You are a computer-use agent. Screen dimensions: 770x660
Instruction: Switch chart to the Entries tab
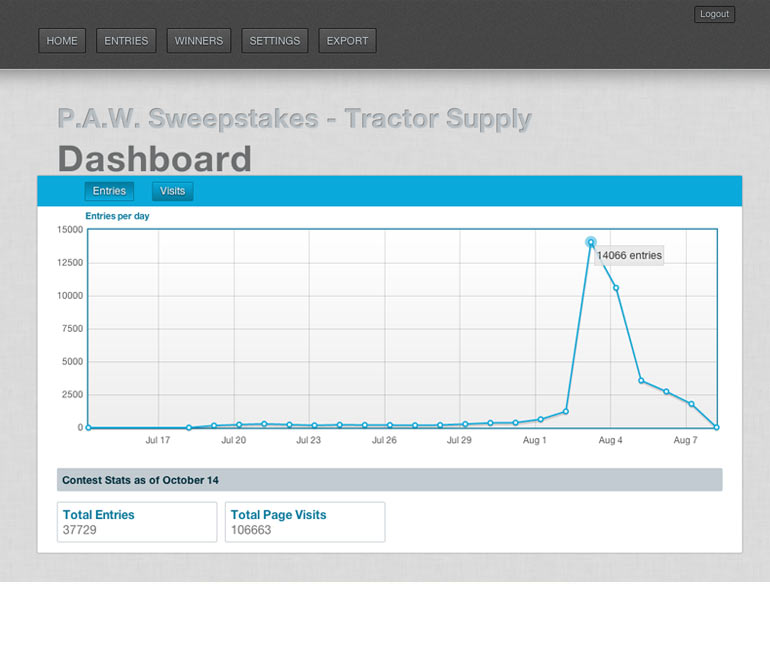tap(109, 191)
